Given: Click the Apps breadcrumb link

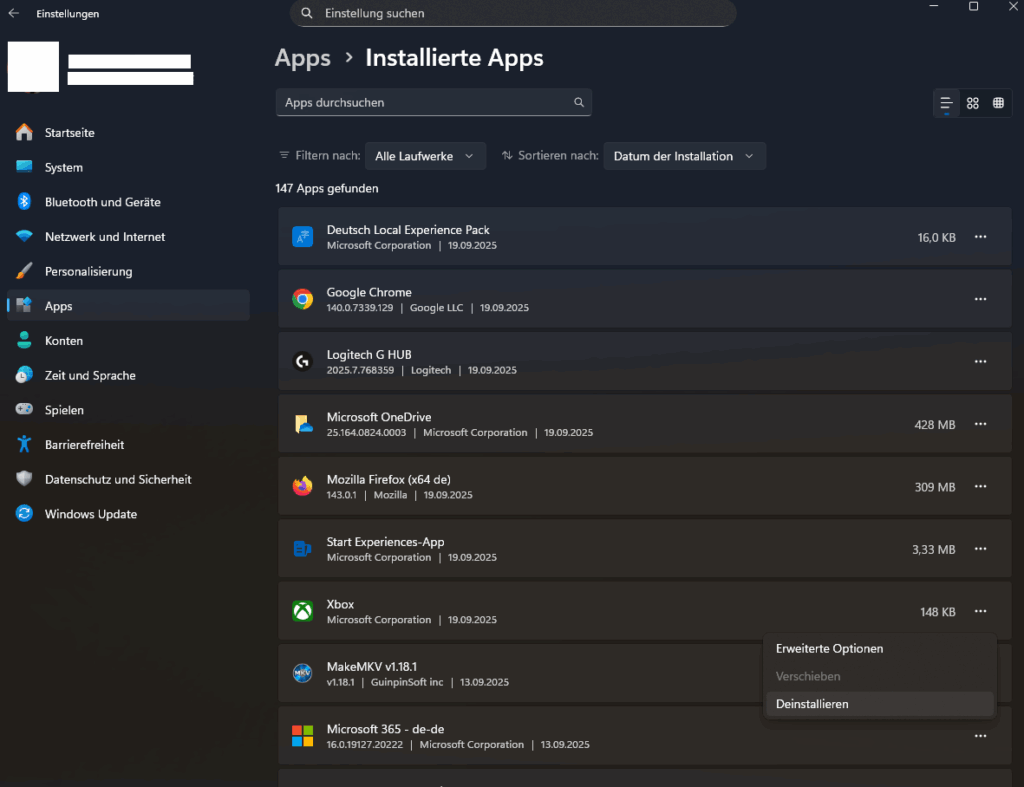Looking at the screenshot, I should 302,58.
